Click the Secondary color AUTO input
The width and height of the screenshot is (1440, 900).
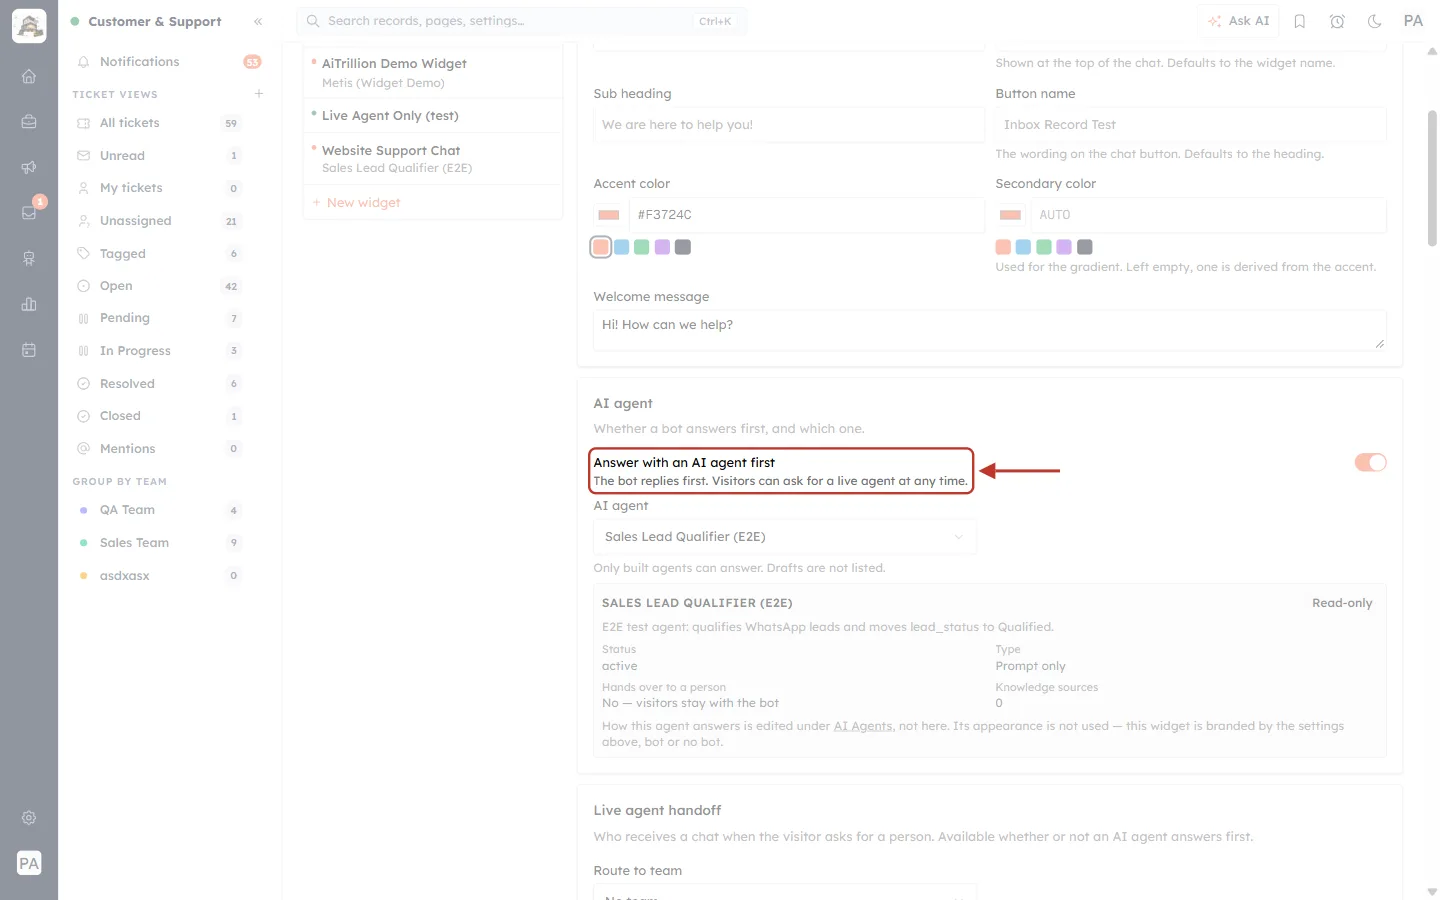[x=1209, y=215]
